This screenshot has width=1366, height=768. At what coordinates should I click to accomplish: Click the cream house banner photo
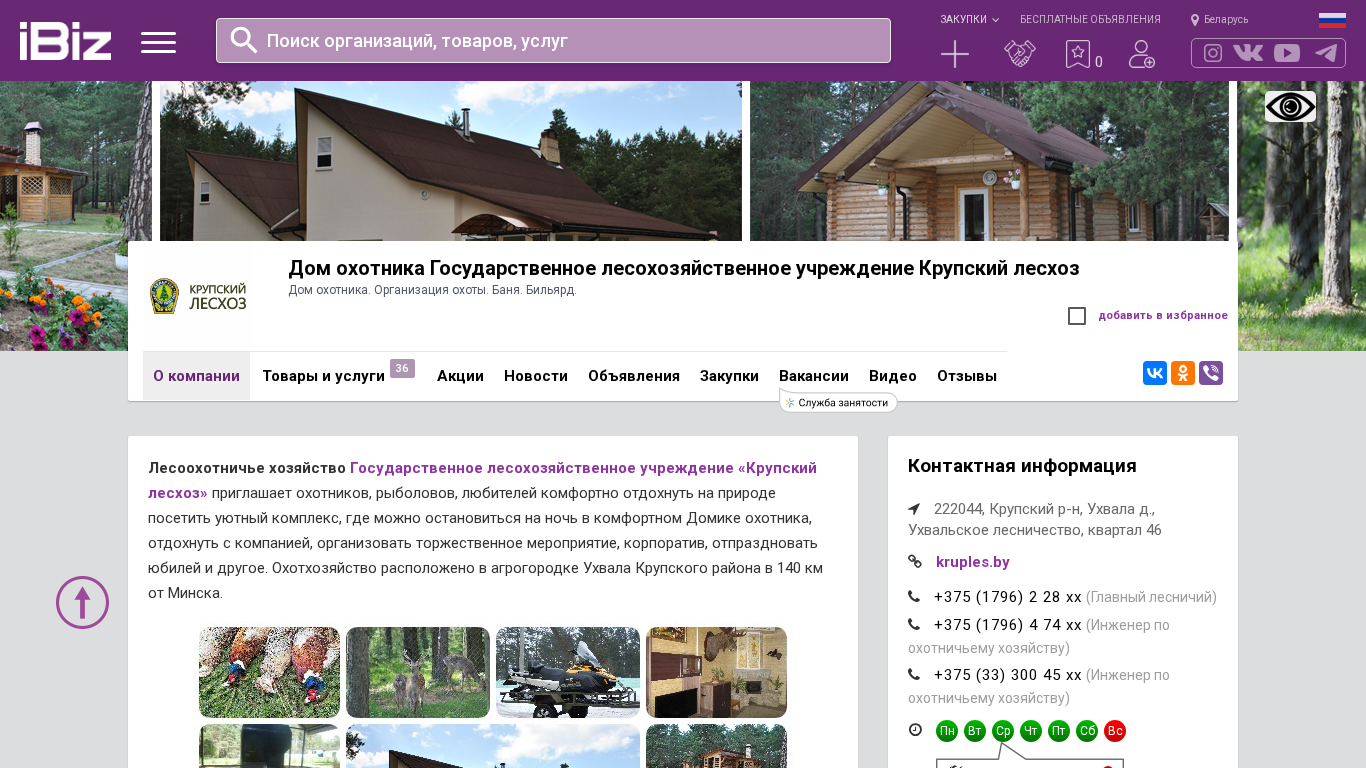click(451, 161)
